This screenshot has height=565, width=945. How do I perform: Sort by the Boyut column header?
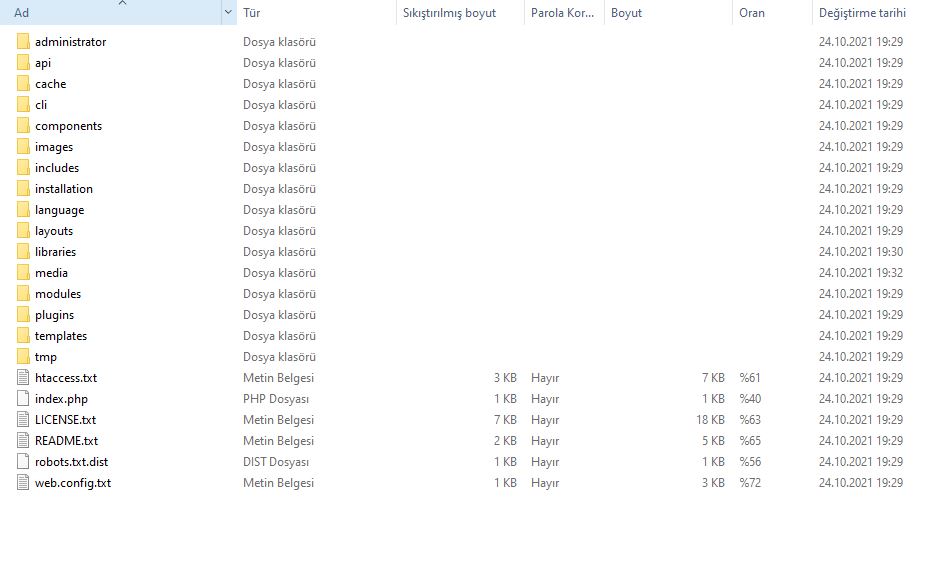(x=668, y=12)
